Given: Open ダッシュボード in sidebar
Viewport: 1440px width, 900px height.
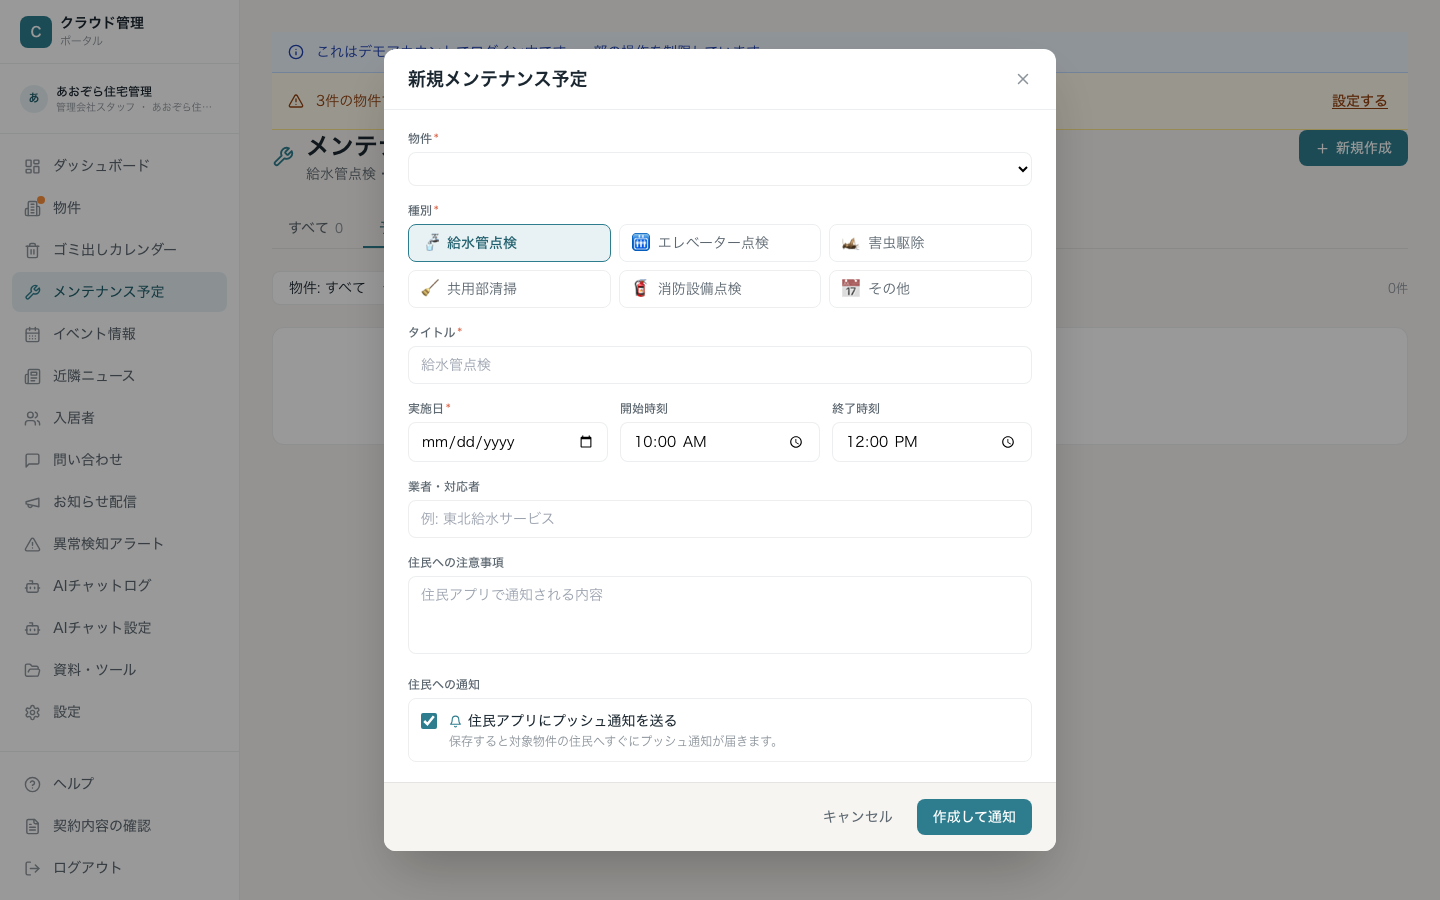Looking at the screenshot, I should [119, 166].
